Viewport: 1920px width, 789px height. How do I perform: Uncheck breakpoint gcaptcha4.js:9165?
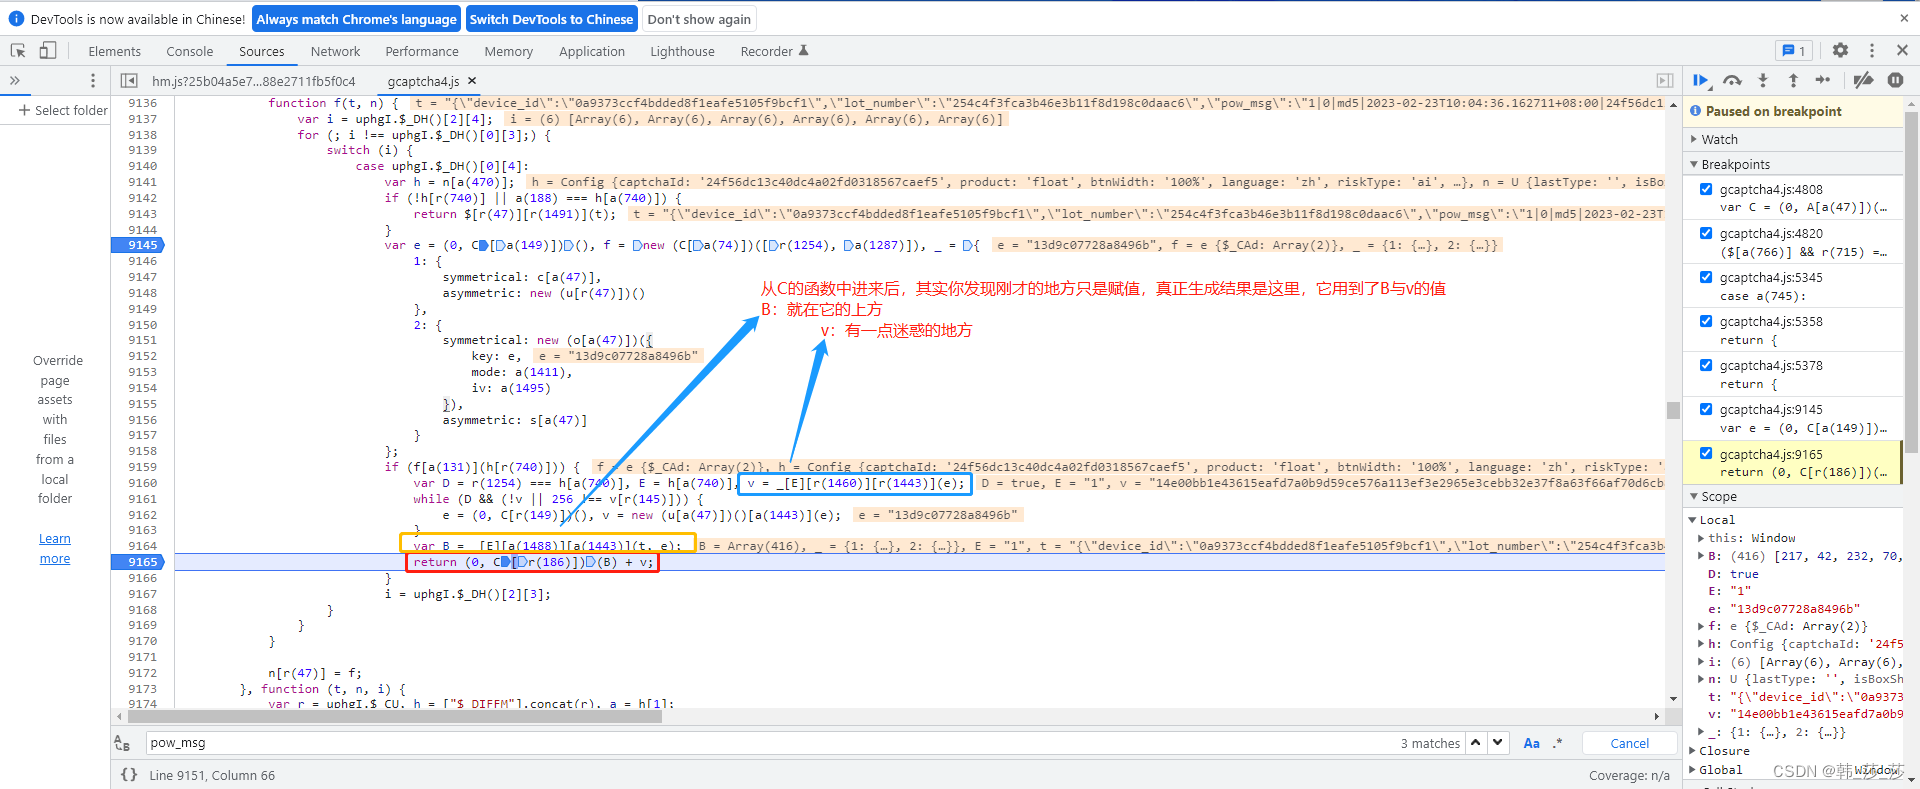tap(1706, 453)
